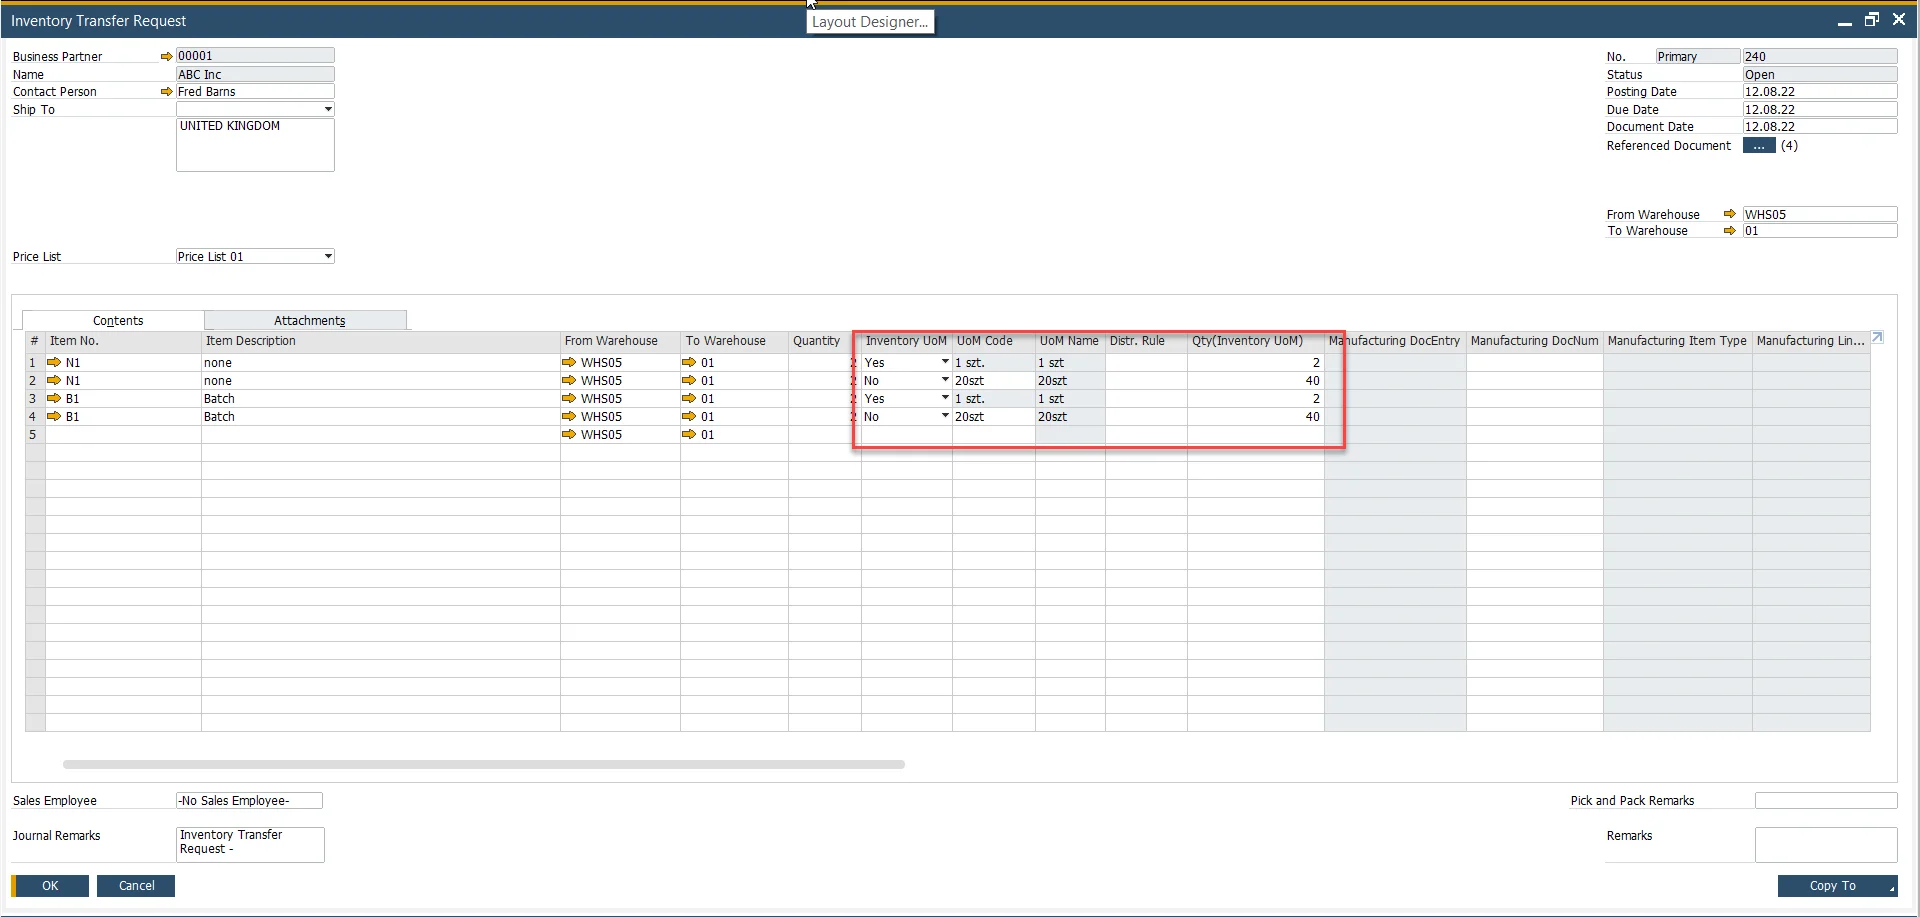Open the Ship To dropdown
This screenshot has height=917, width=1920.
pos(327,109)
